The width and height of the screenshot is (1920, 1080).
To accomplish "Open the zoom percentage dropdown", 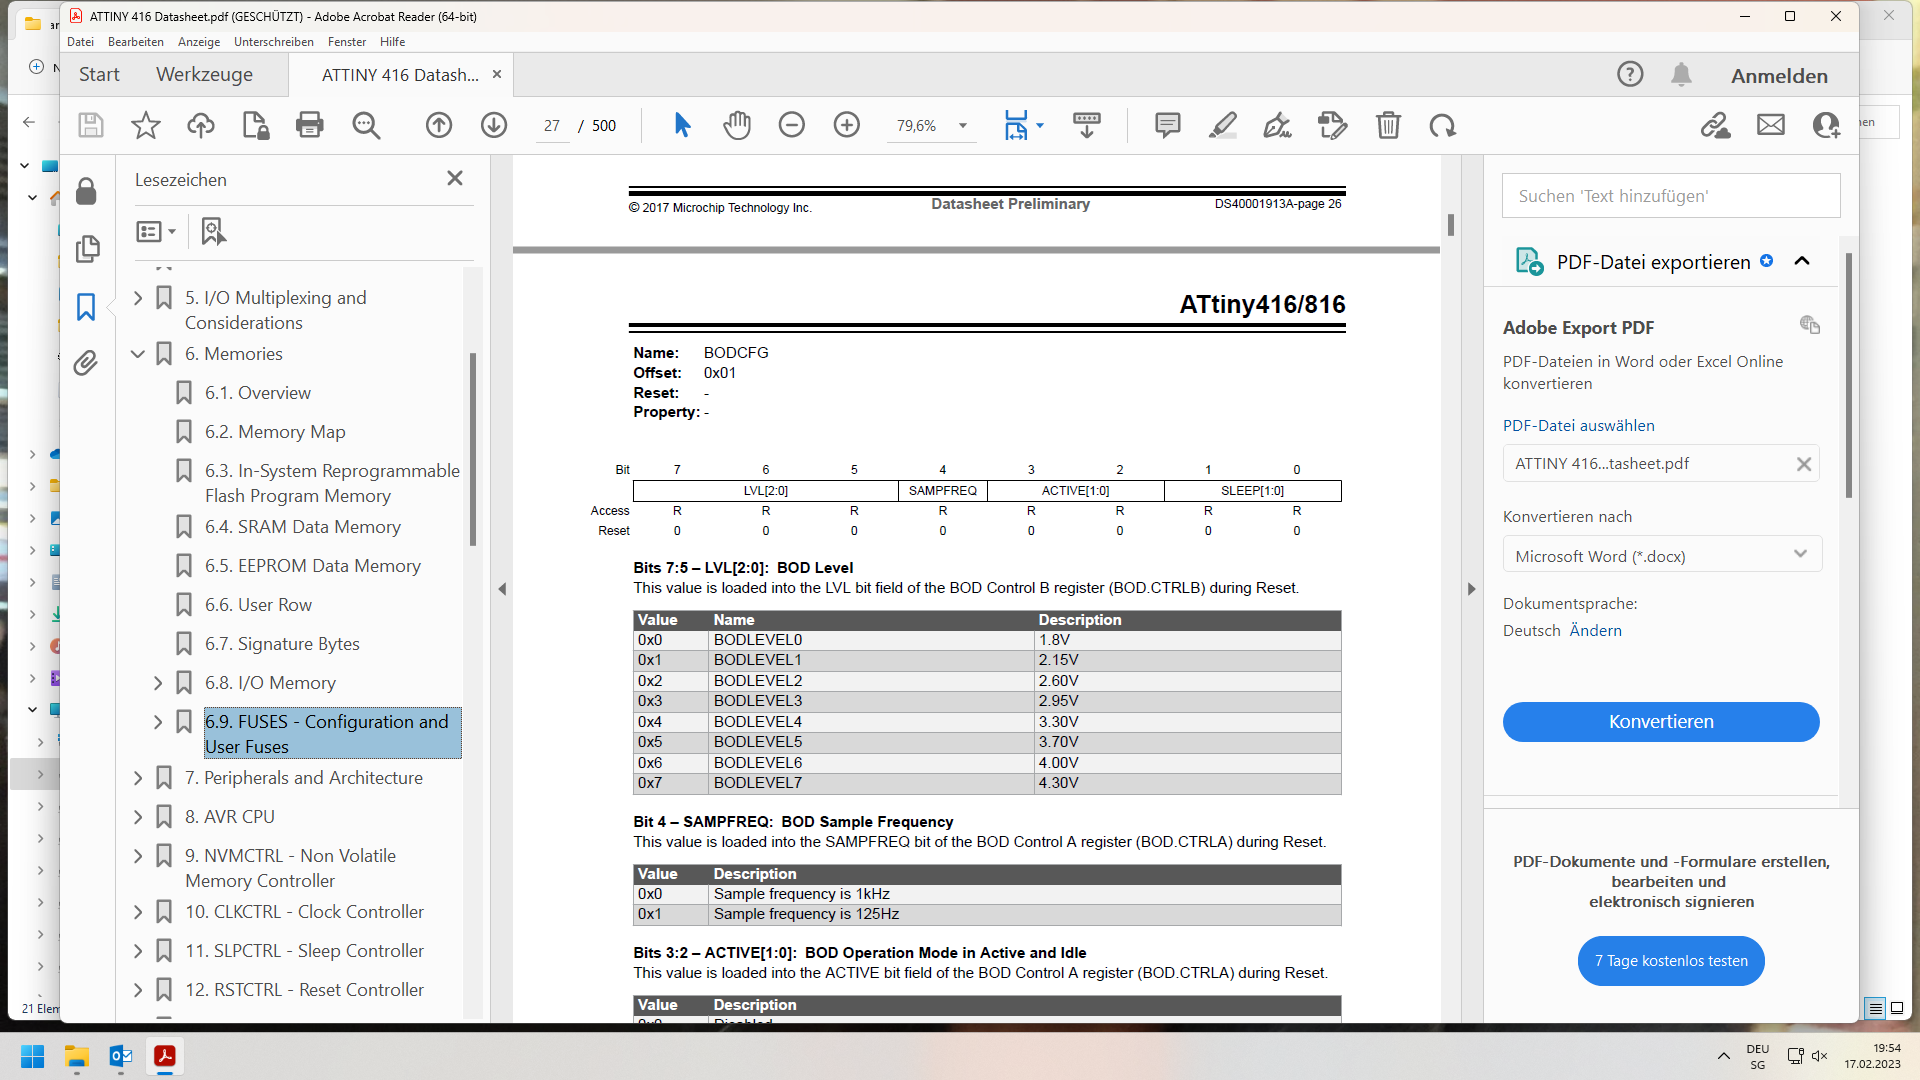I will 963,126.
